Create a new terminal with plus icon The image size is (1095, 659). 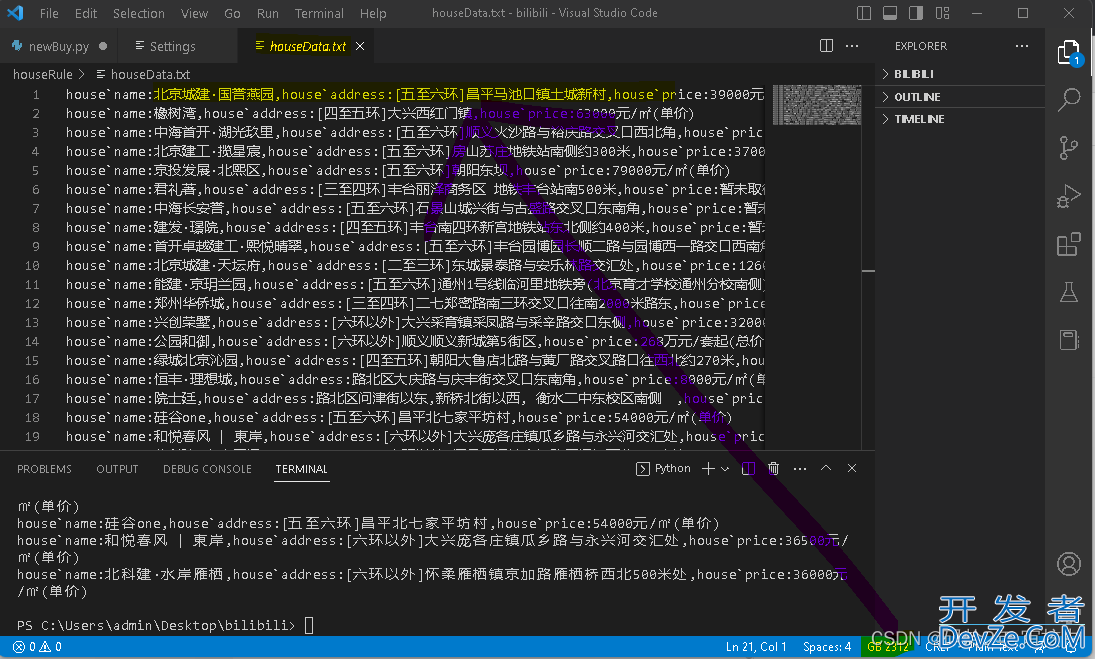pyautogui.click(x=708, y=468)
